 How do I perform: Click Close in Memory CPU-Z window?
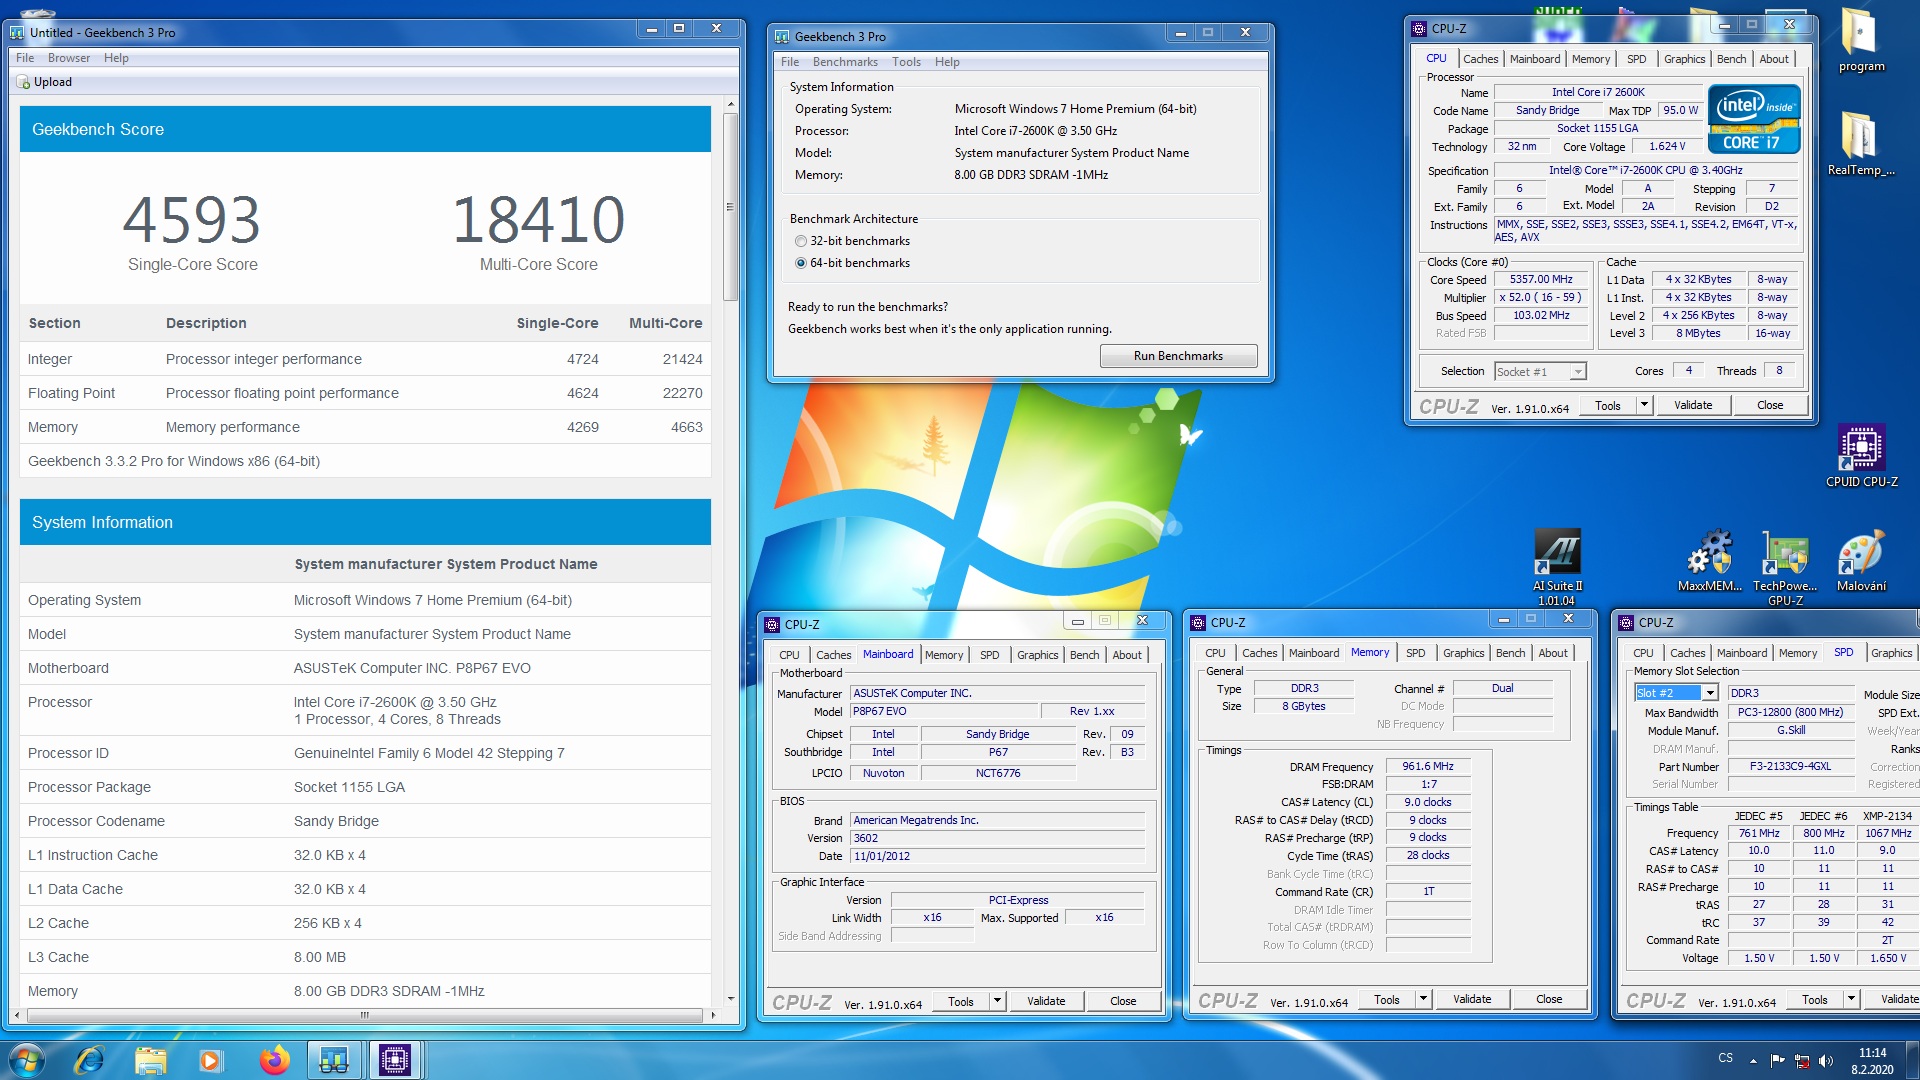pyautogui.click(x=1548, y=999)
